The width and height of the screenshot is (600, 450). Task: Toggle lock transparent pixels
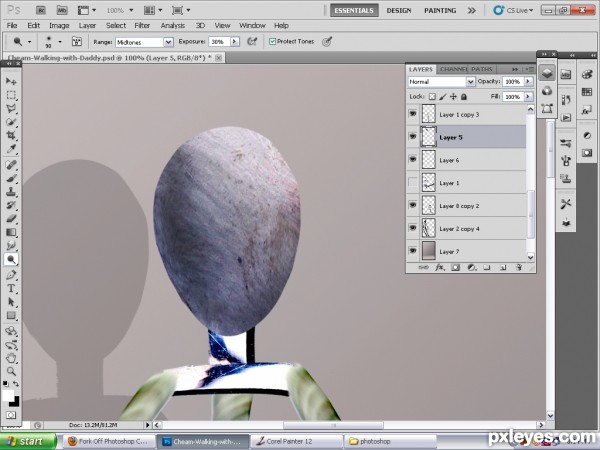tap(432, 97)
